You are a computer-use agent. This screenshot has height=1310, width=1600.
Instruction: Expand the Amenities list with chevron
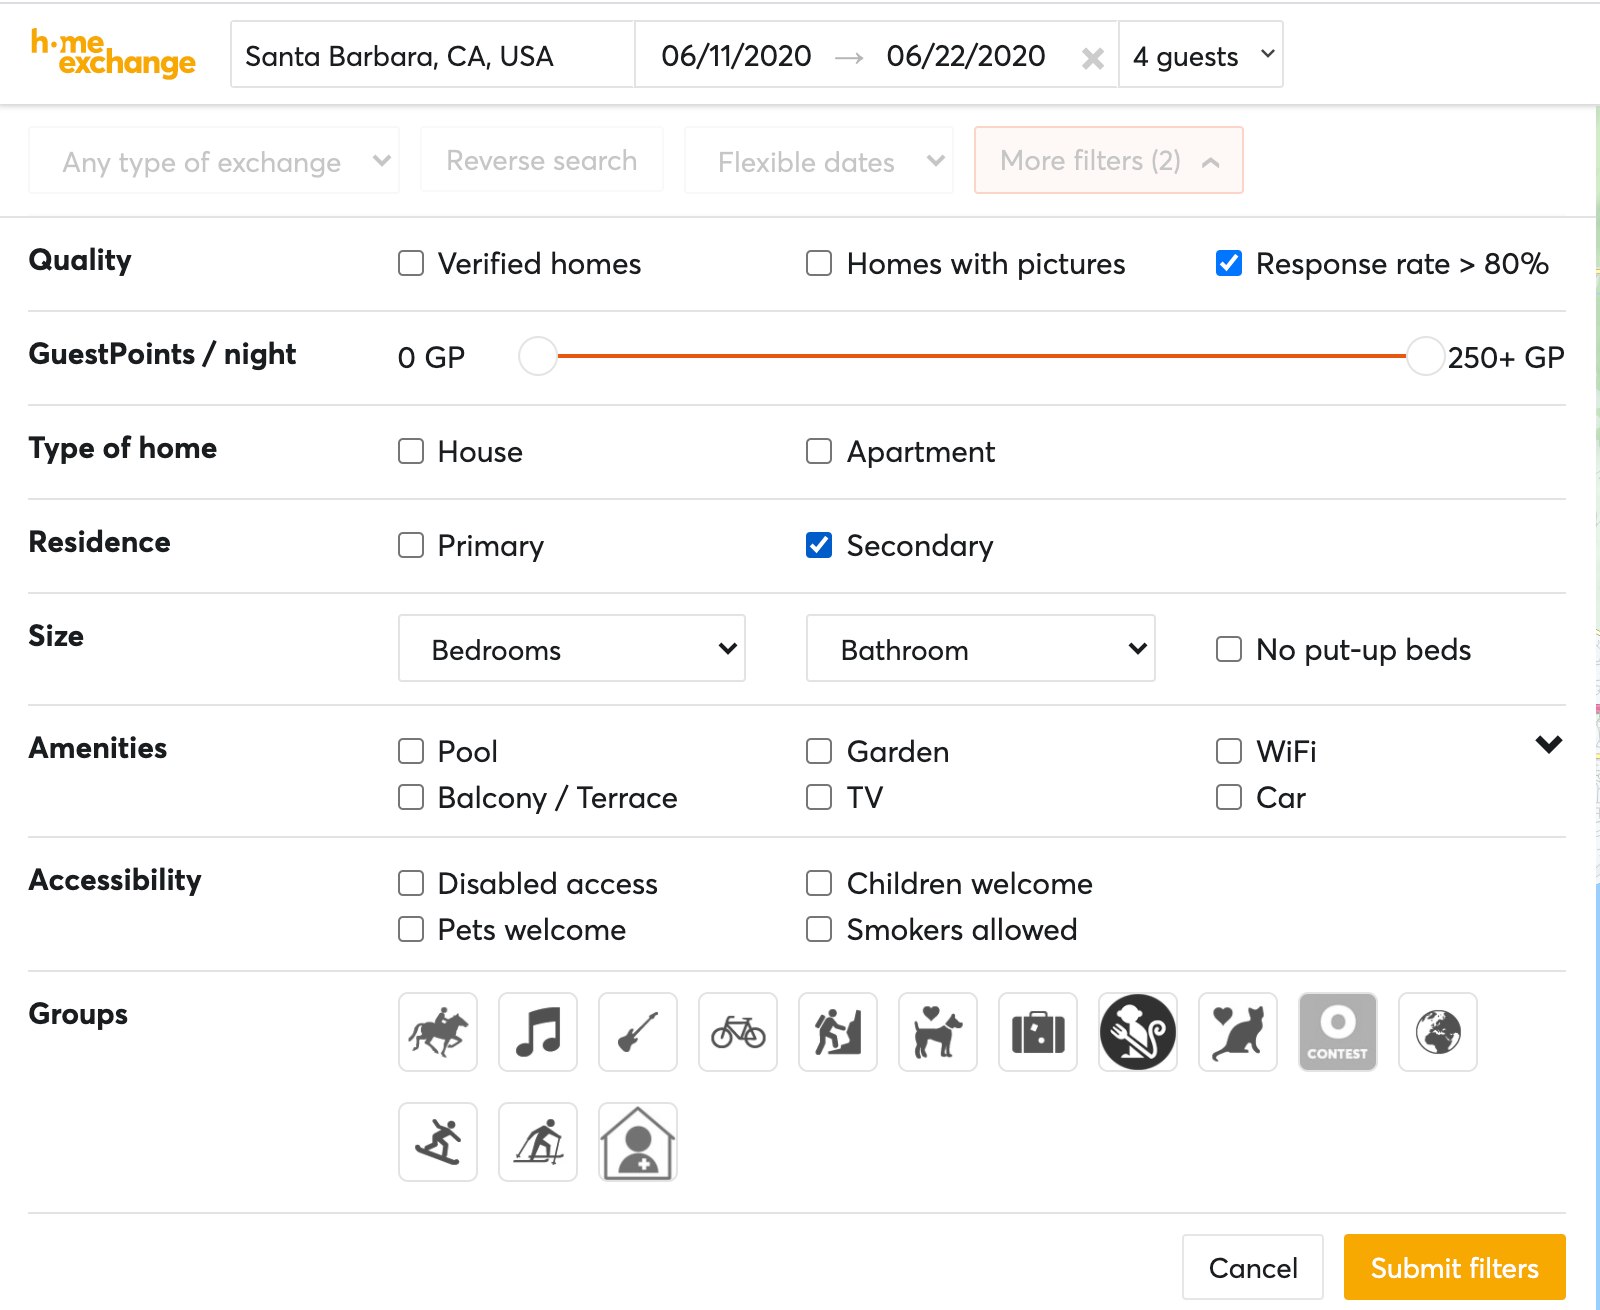pyautogui.click(x=1548, y=744)
